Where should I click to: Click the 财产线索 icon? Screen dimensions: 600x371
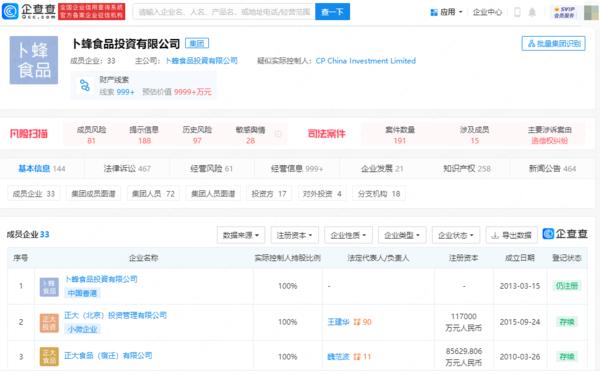[x=85, y=85]
